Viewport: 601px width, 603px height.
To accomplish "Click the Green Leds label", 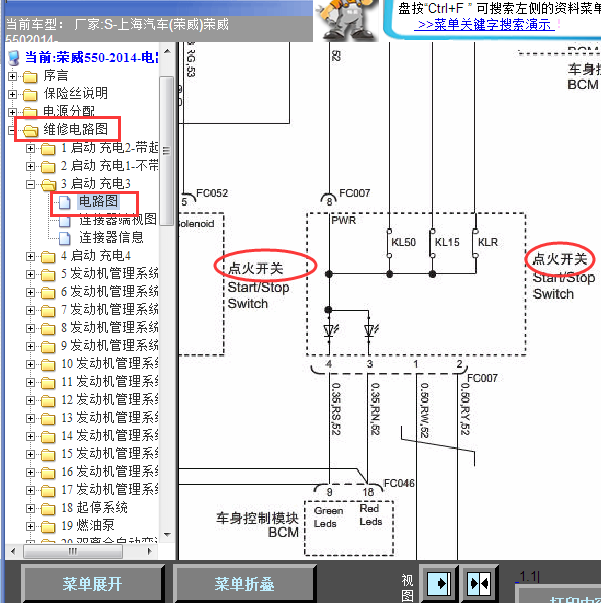I will coord(328,517).
